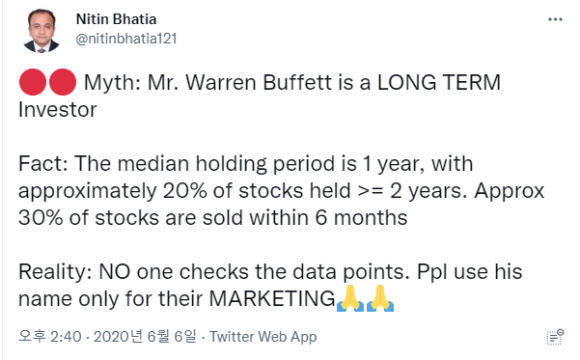Open the Twitter Web App source link
Image resolution: width=580 pixels, height=360 pixels.
tap(263, 337)
